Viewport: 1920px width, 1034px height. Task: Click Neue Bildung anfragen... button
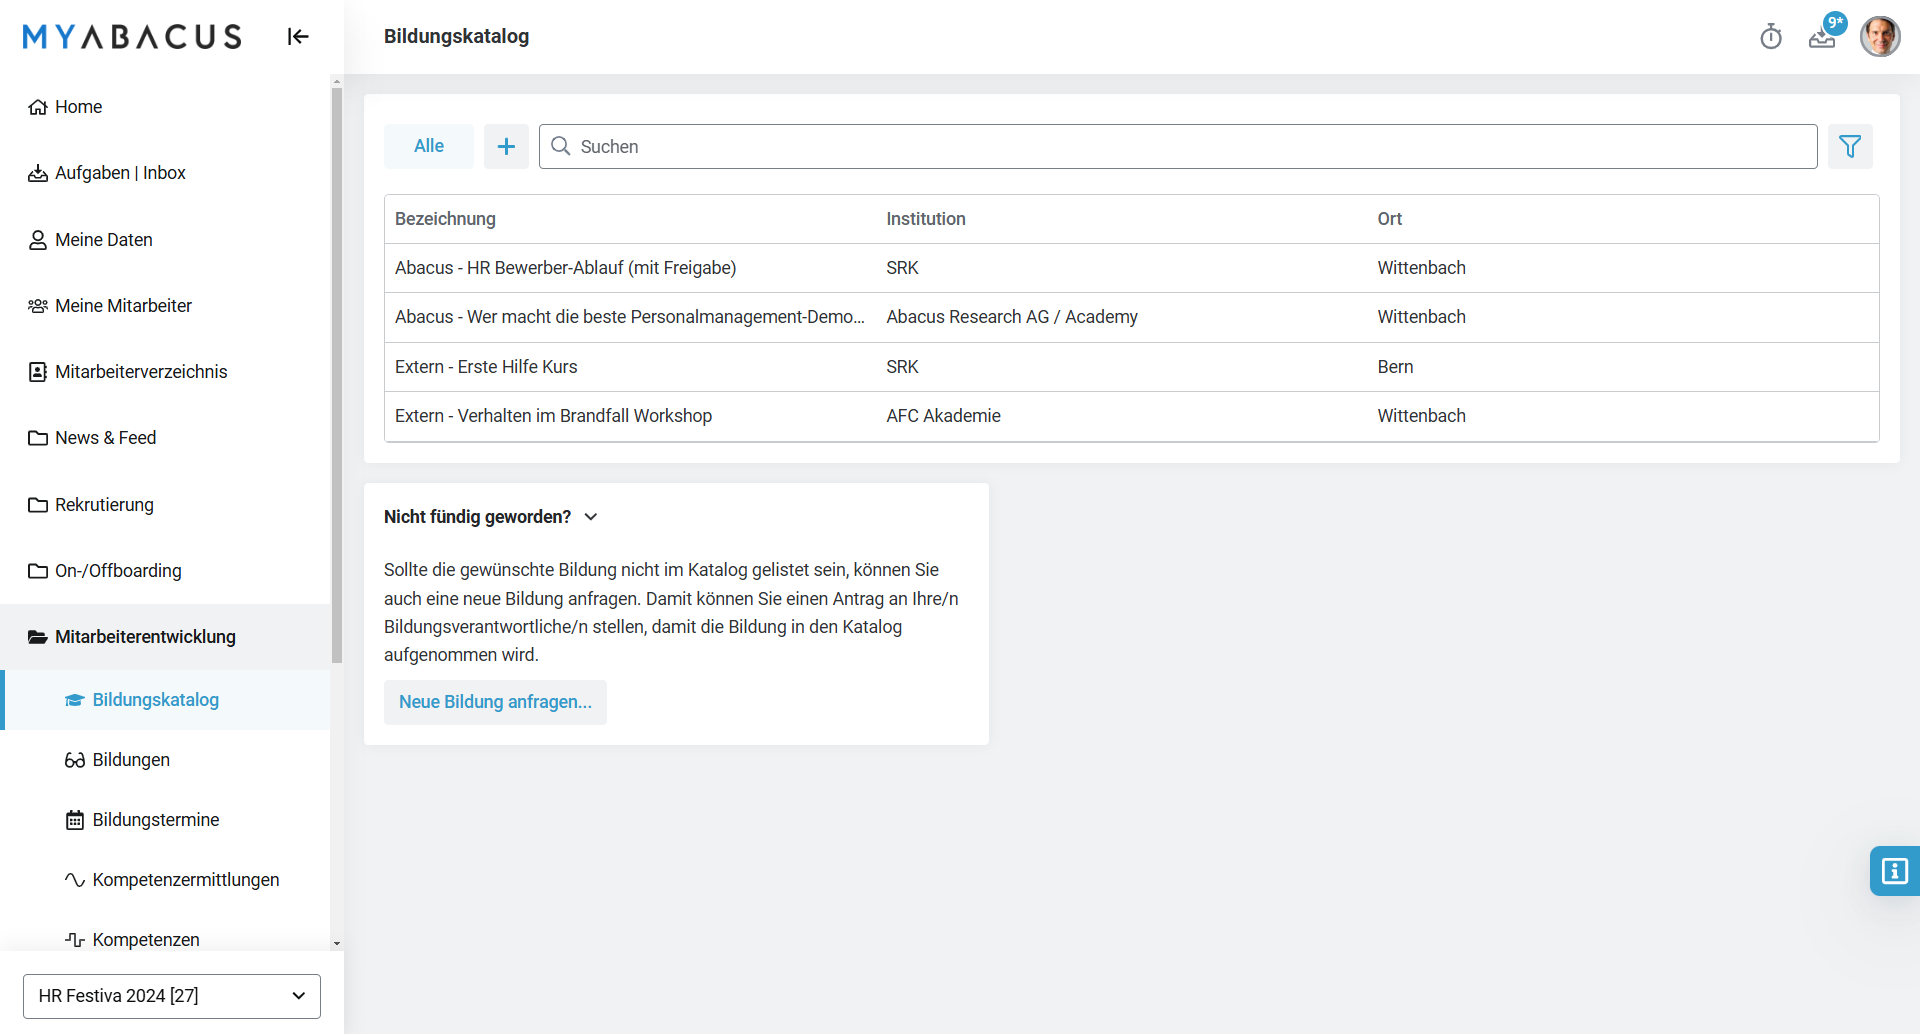pos(495,702)
